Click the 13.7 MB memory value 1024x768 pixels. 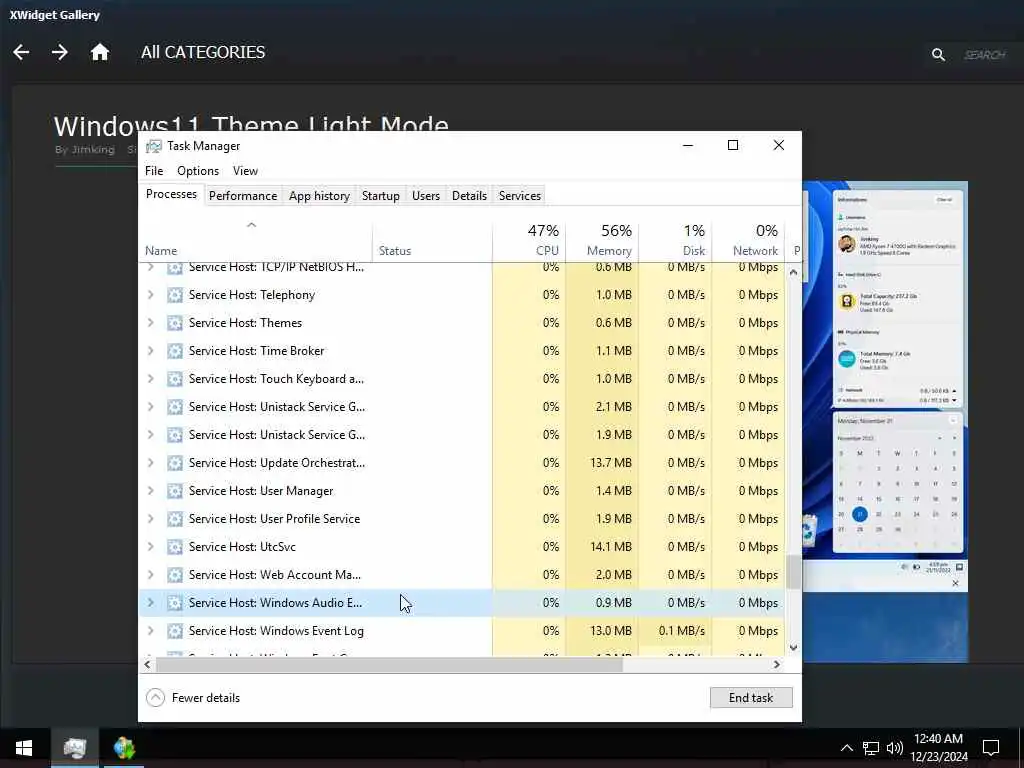tap(611, 463)
